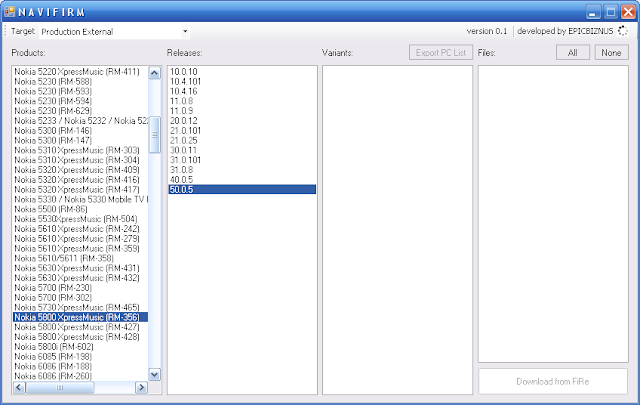Select Nokia 5300 (RM-146)
This screenshot has width=640, height=405.
80,130
